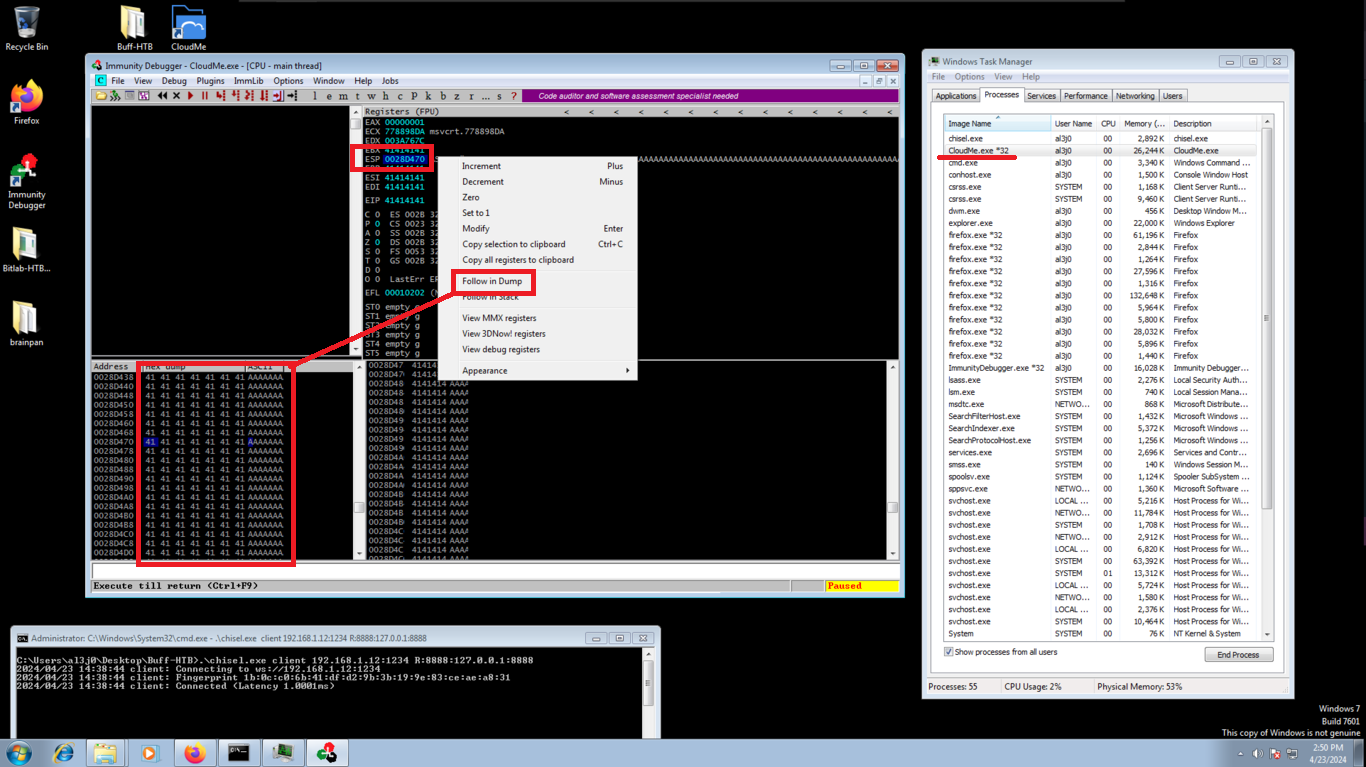Click the Go to address arrow toolbar icon
This screenshot has height=767, width=1366.
coord(292,96)
